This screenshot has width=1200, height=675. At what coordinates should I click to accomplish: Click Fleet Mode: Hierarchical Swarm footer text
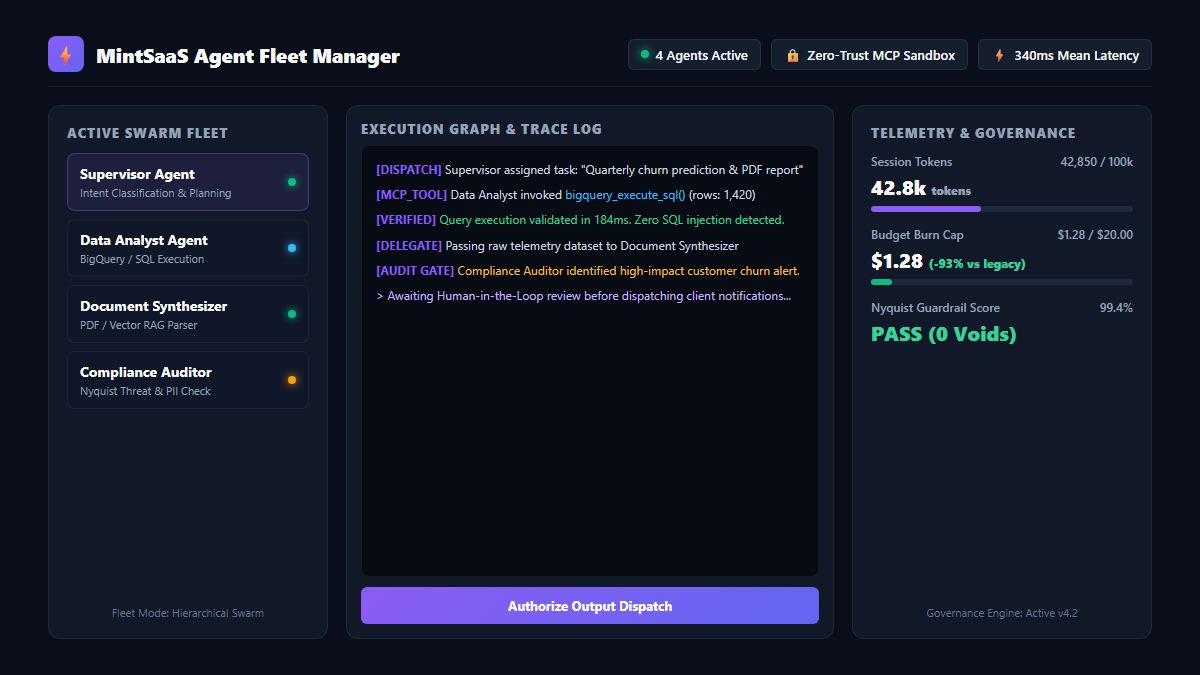coord(188,613)
